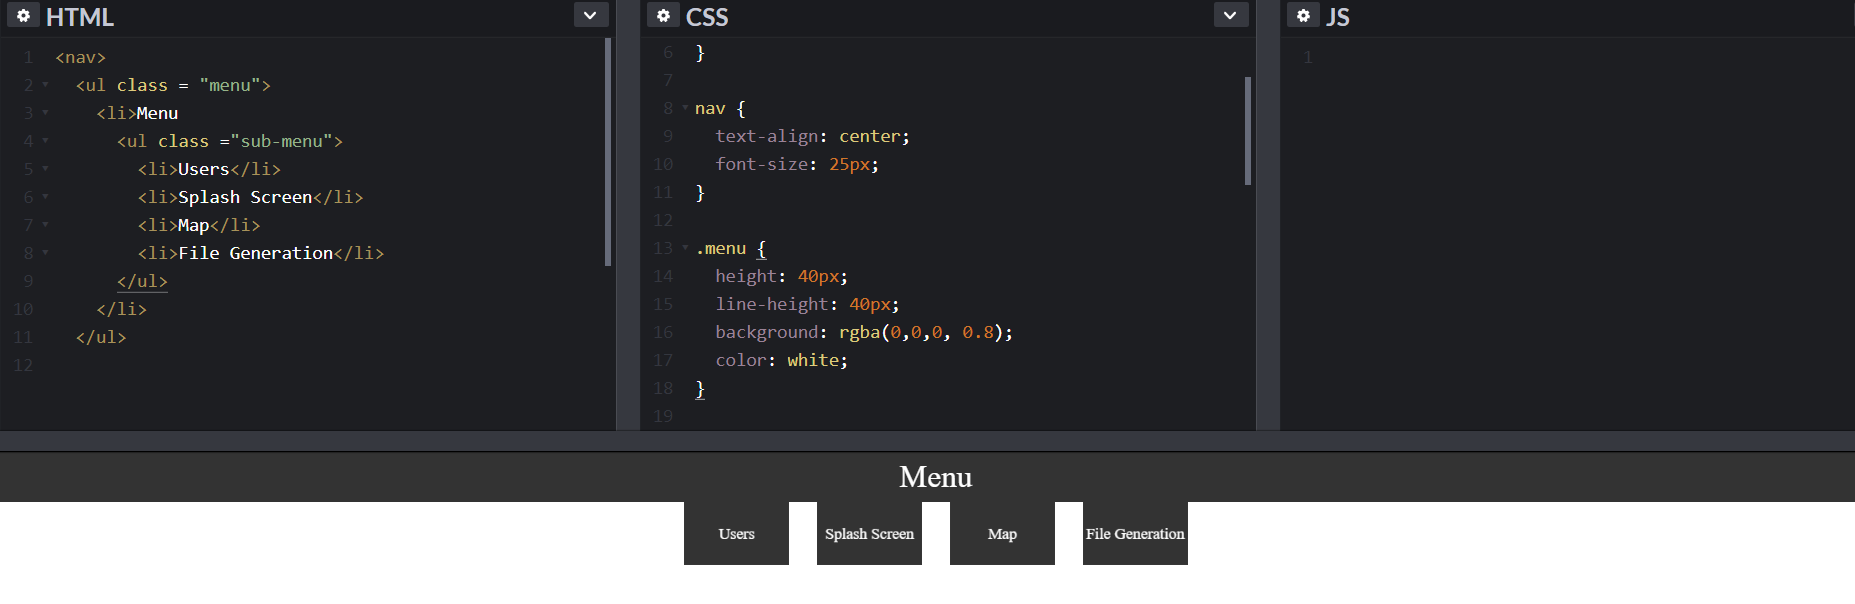The width and height of the screenshot is (1855, 604).
Task: Click the HTML panel title
Action: point(80,17)
